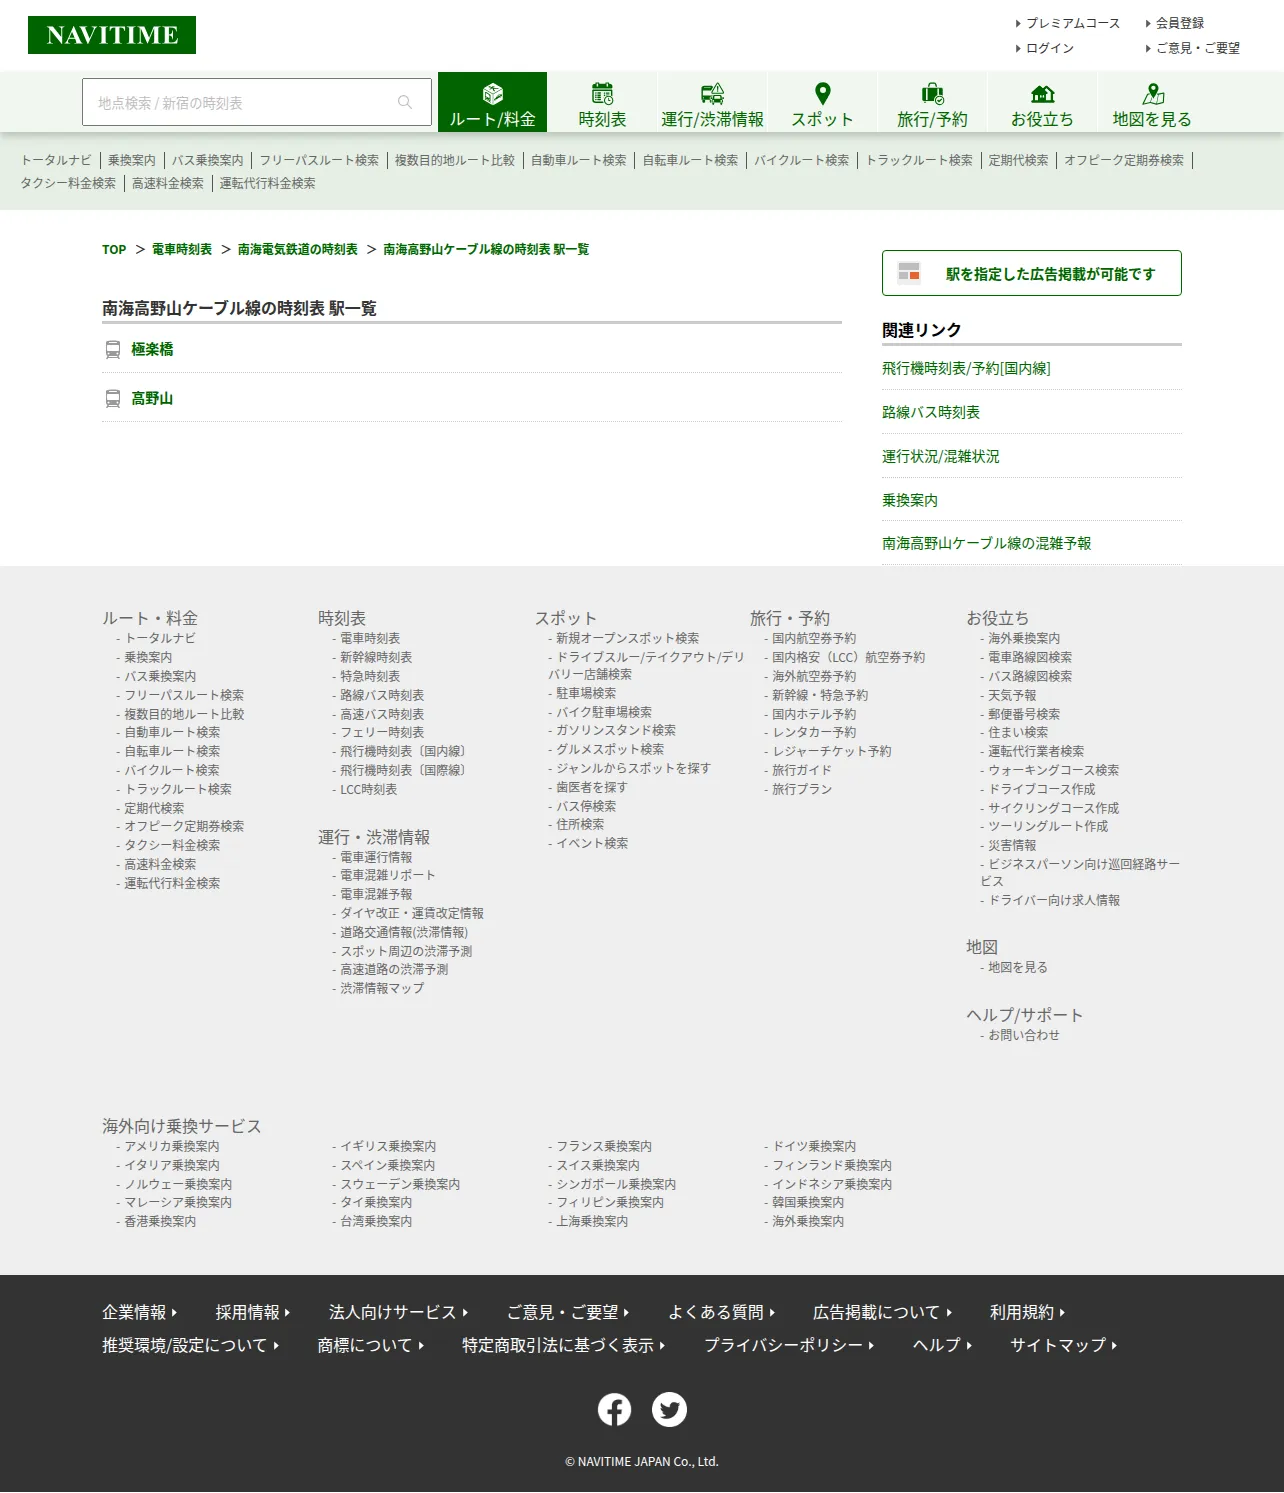Viewport: 1284px width, 1493px height.
Task: Open シンガポール乗換案内 footer link
Action: 616,1185
